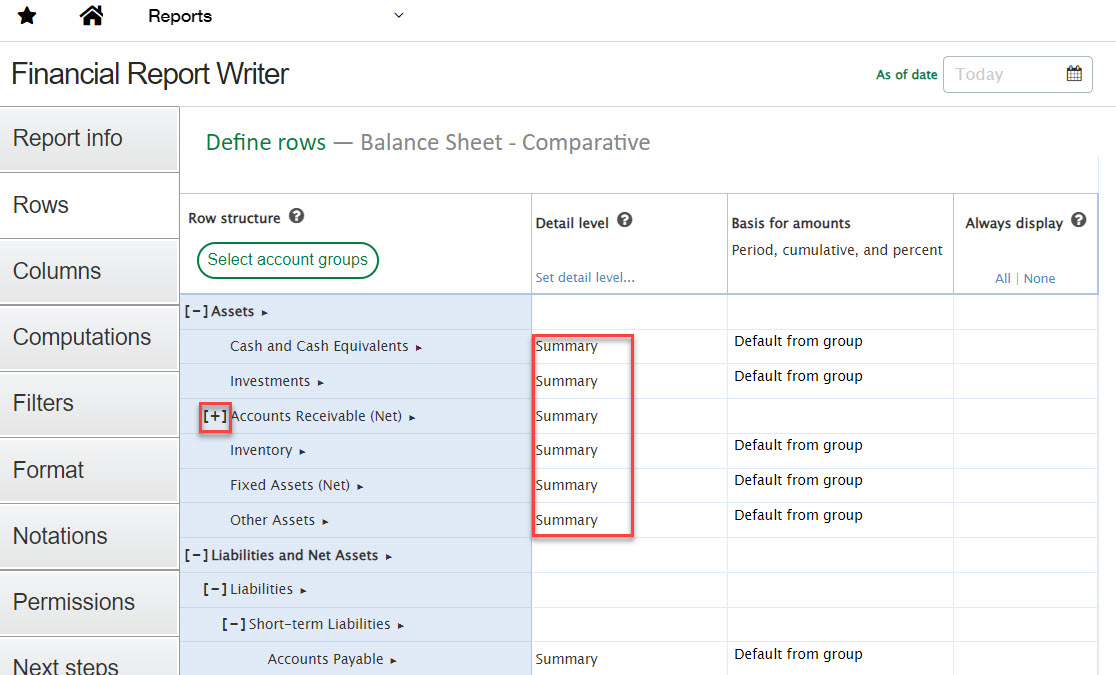The height and width of the screenshot is (675, 1116).
Task: Click help icon beside Detail level
Action: tap(624, 221)
